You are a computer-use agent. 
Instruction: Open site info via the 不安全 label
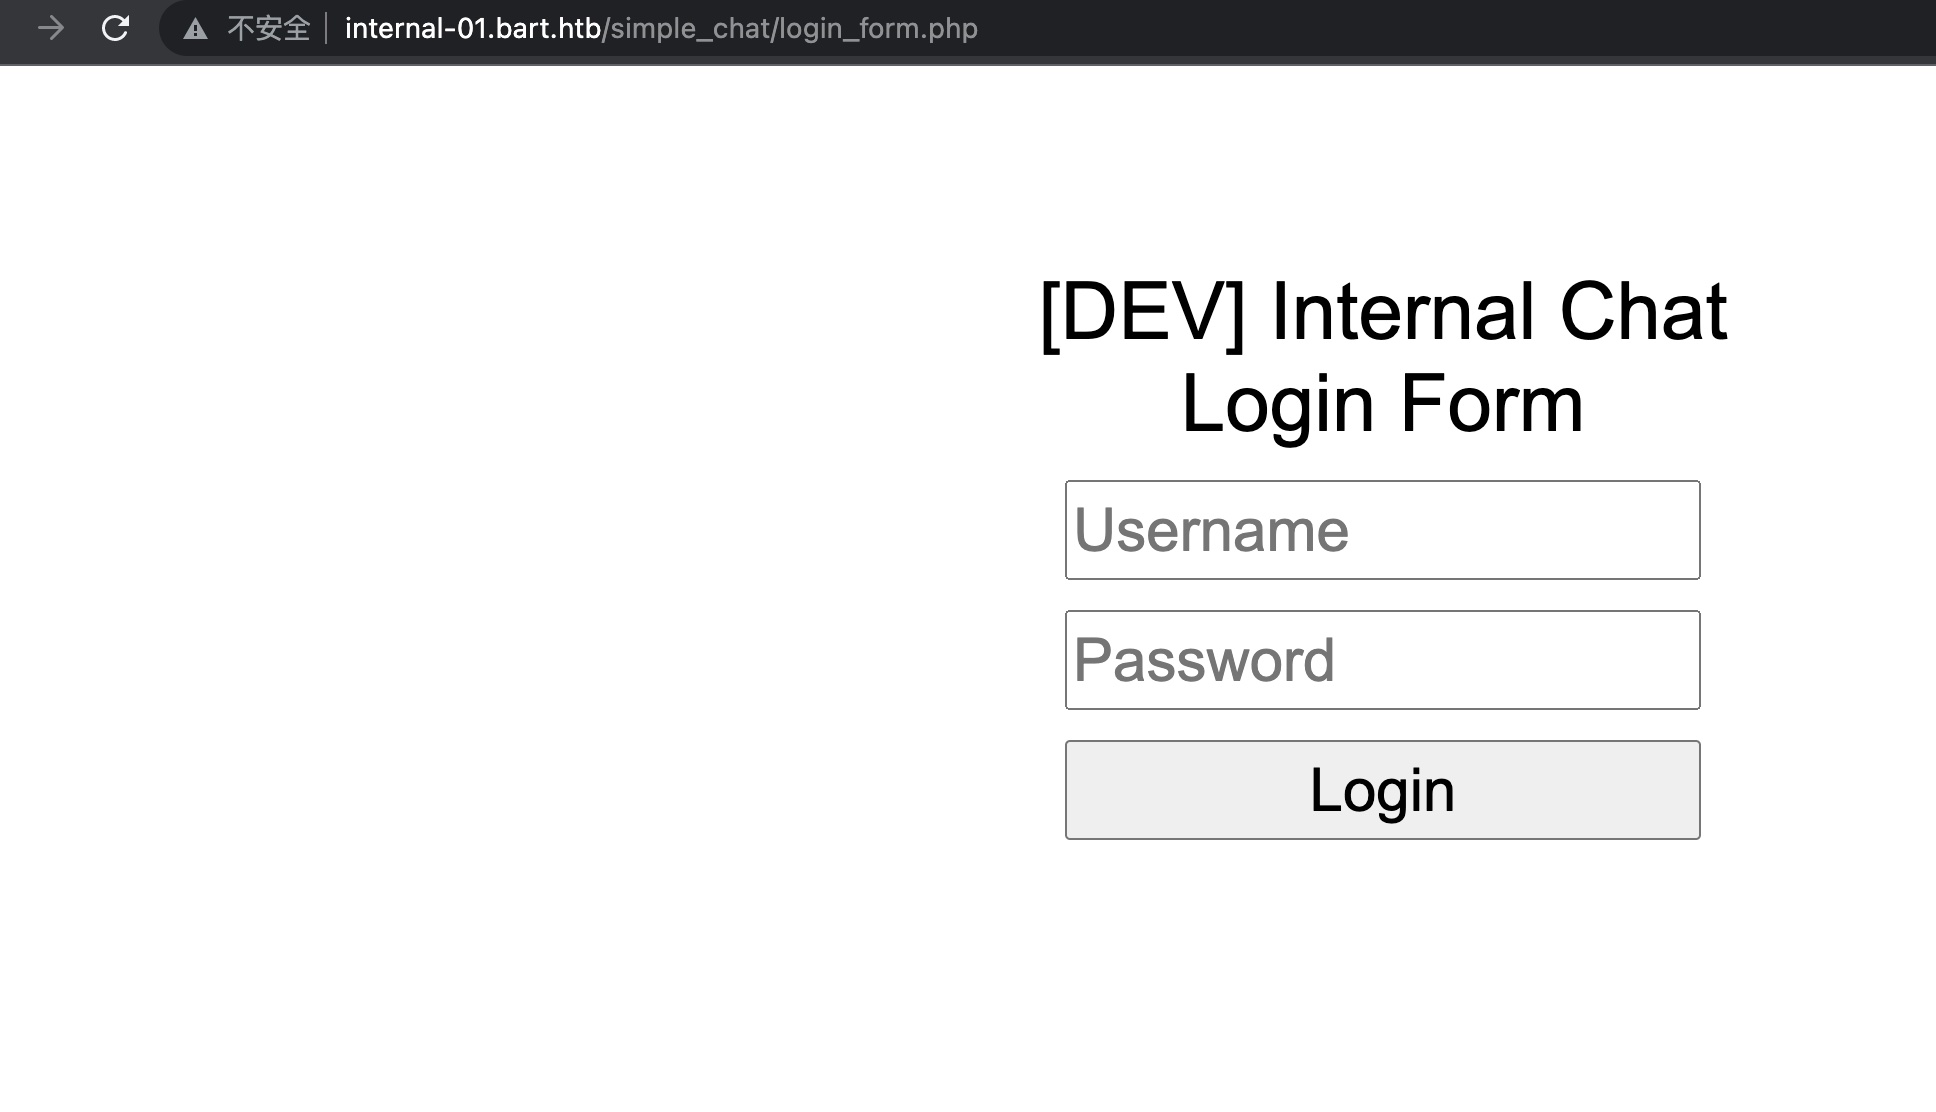click(268, 28)
